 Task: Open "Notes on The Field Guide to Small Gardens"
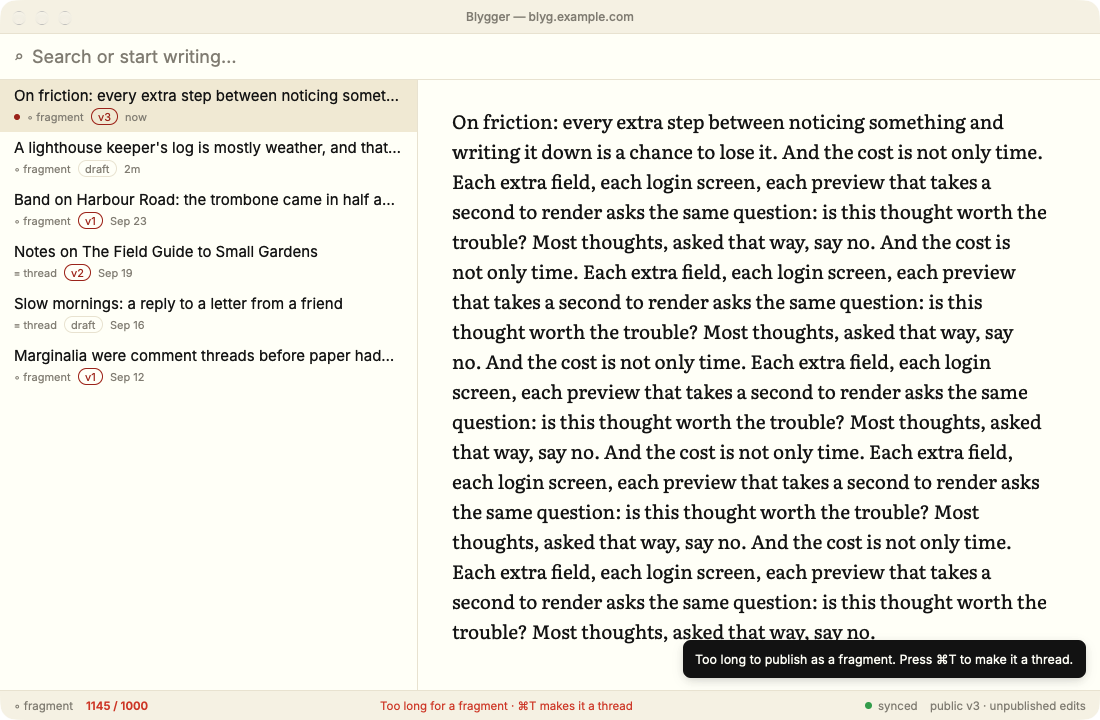coord(208,262)
